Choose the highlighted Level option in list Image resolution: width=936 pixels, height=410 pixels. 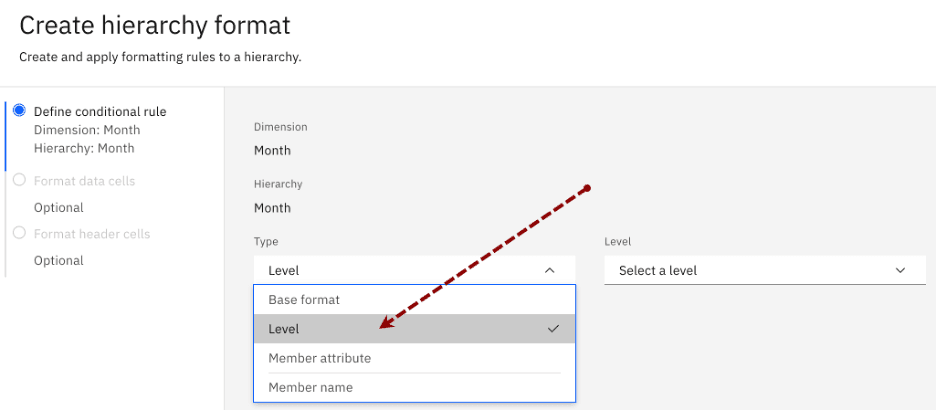point(284,329)
